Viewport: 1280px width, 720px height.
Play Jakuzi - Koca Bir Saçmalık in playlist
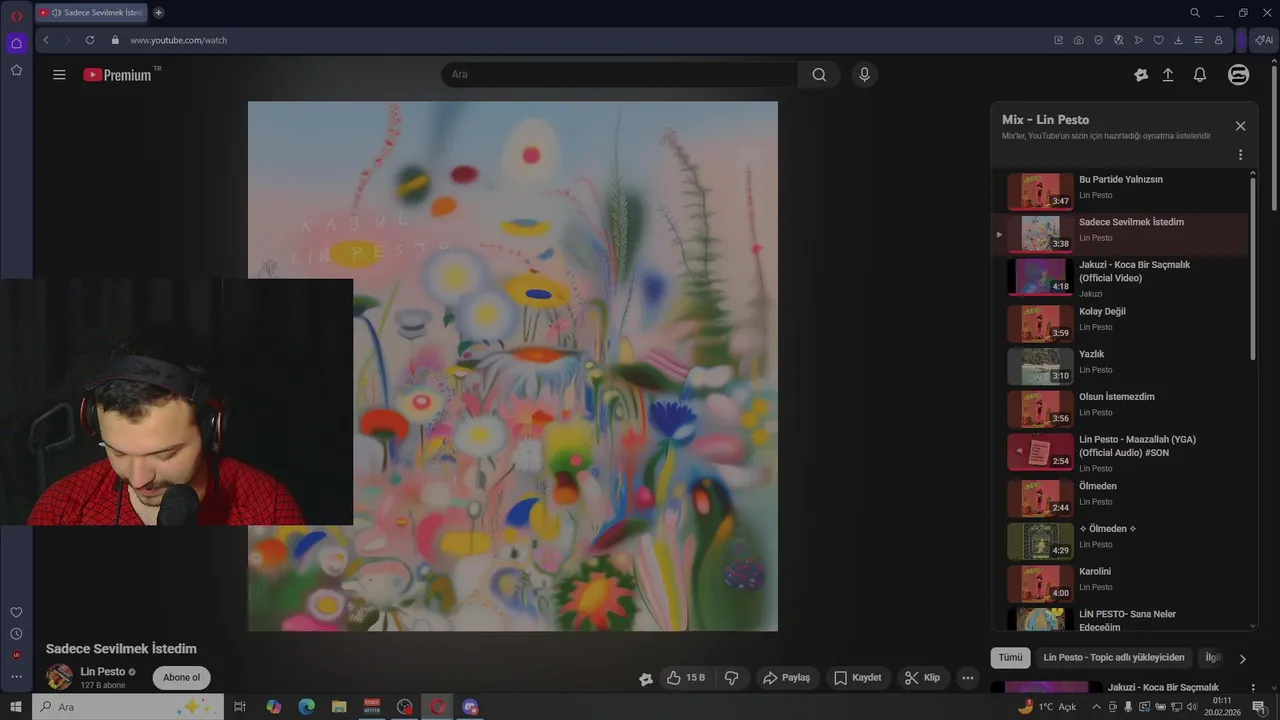click(1120, 277)
